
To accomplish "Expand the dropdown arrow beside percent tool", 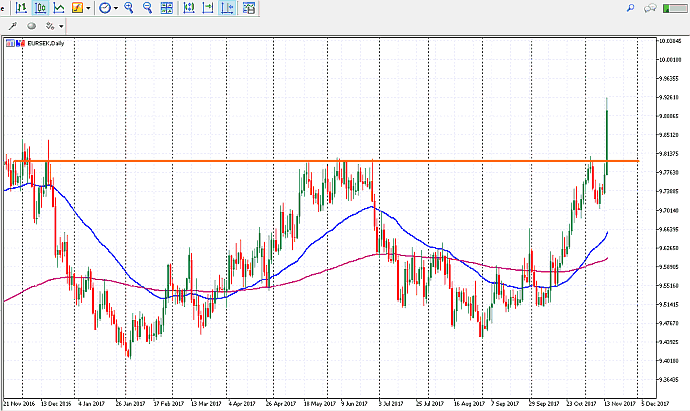I will tap(62, 25).
